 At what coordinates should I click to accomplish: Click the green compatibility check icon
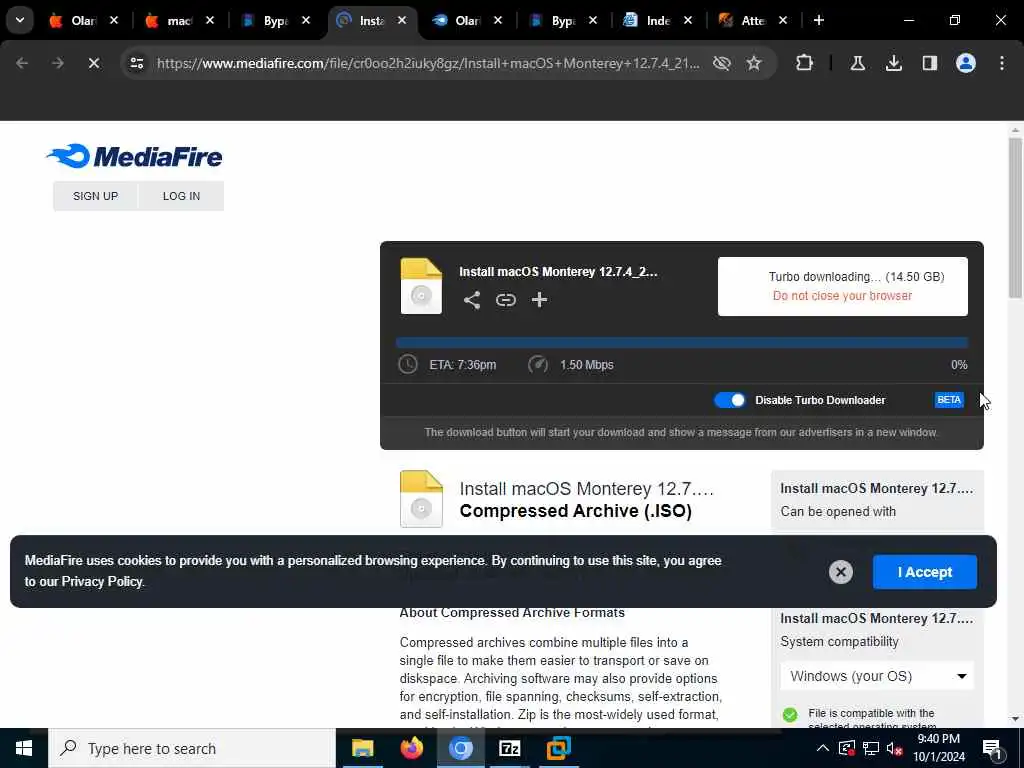790,714
